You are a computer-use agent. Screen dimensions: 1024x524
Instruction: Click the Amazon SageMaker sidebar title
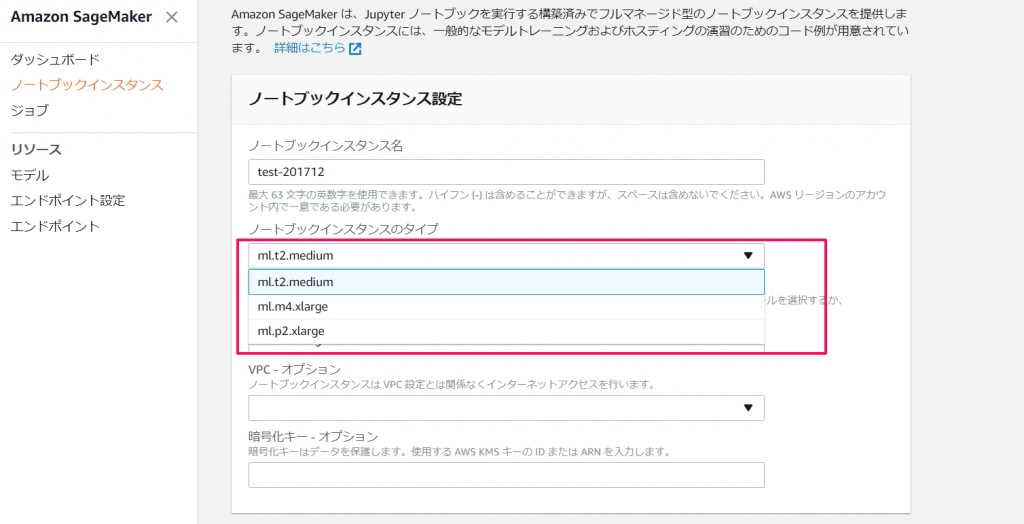coord(81,18)
